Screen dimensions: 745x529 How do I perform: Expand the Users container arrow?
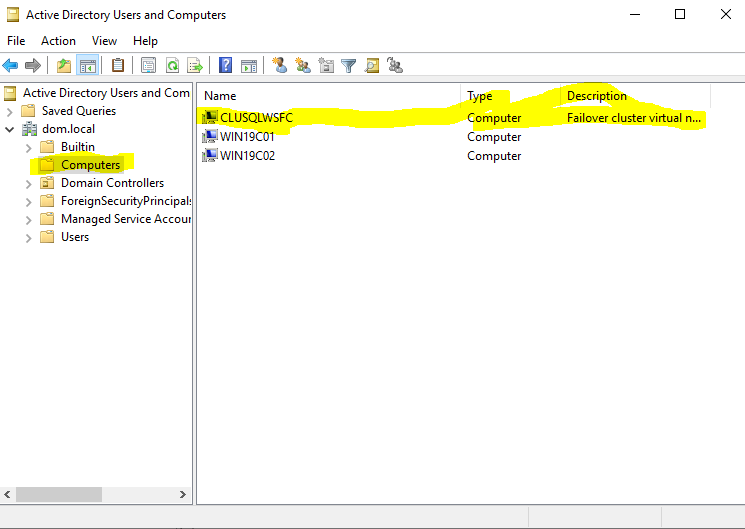coord(28,237)
